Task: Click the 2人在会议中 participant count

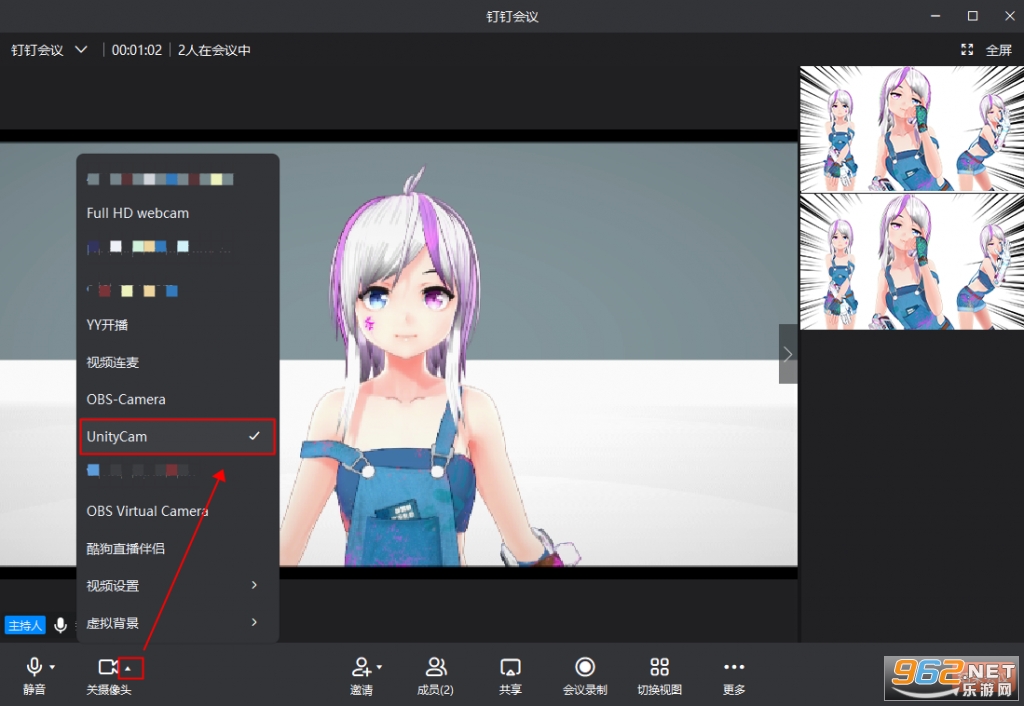Action: pos(214,50)
